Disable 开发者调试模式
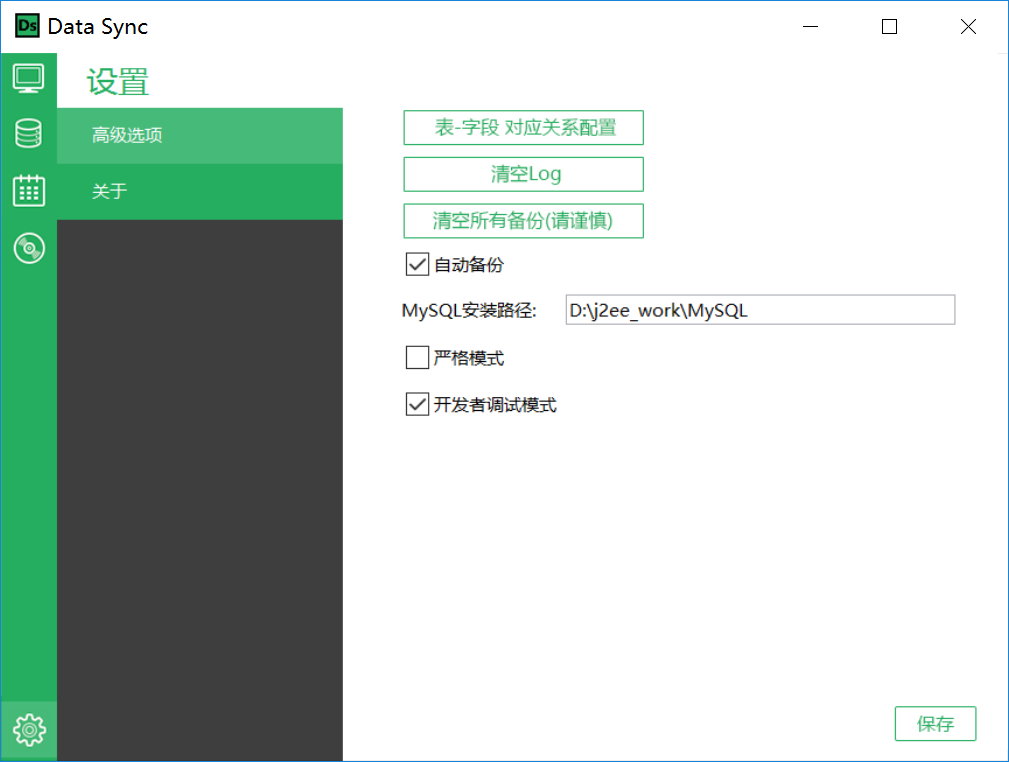The height and width of the screenshot is (762, 1009). coord(417,404)
